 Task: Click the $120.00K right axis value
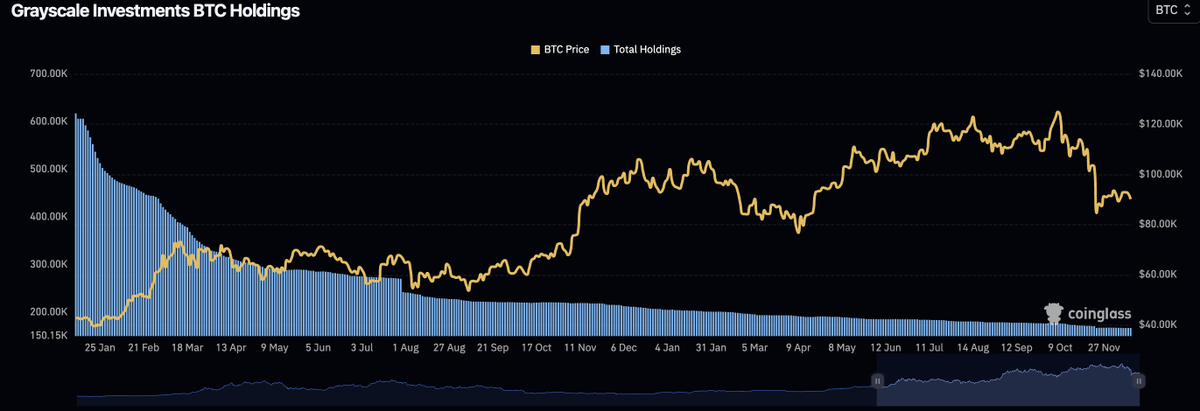[1161, 124]
